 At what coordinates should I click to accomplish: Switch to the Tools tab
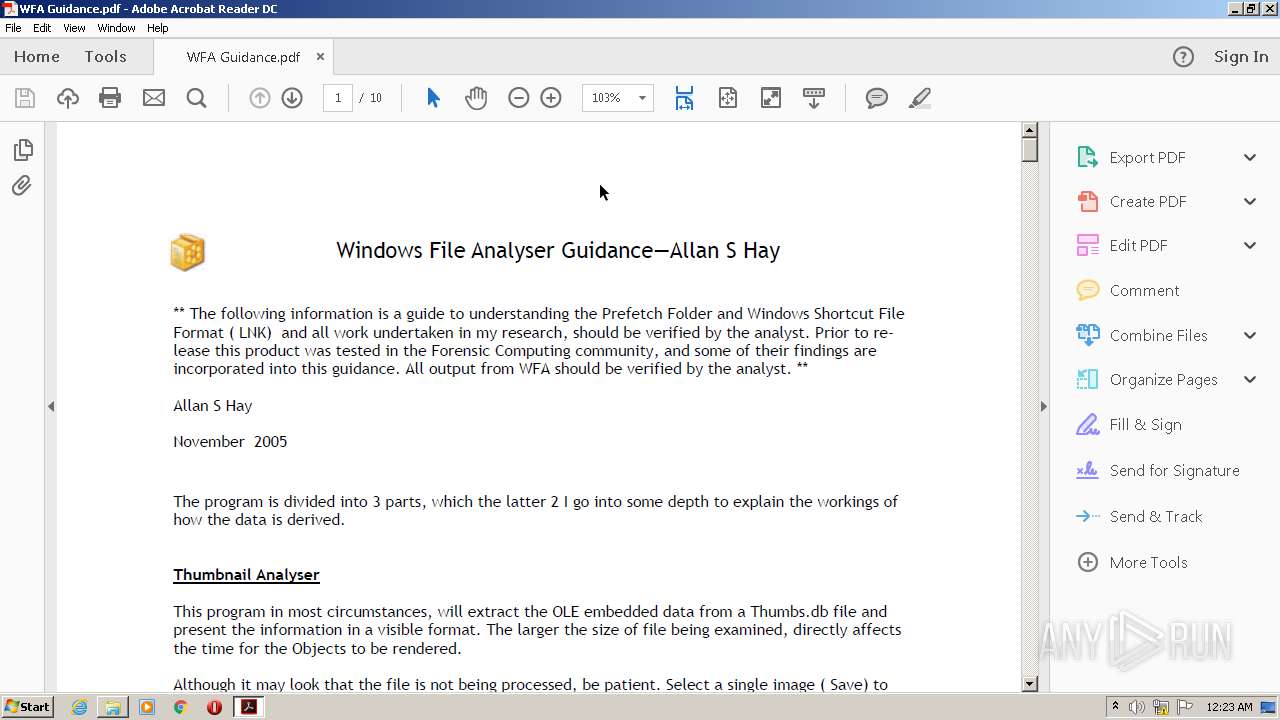coord(105,57)
